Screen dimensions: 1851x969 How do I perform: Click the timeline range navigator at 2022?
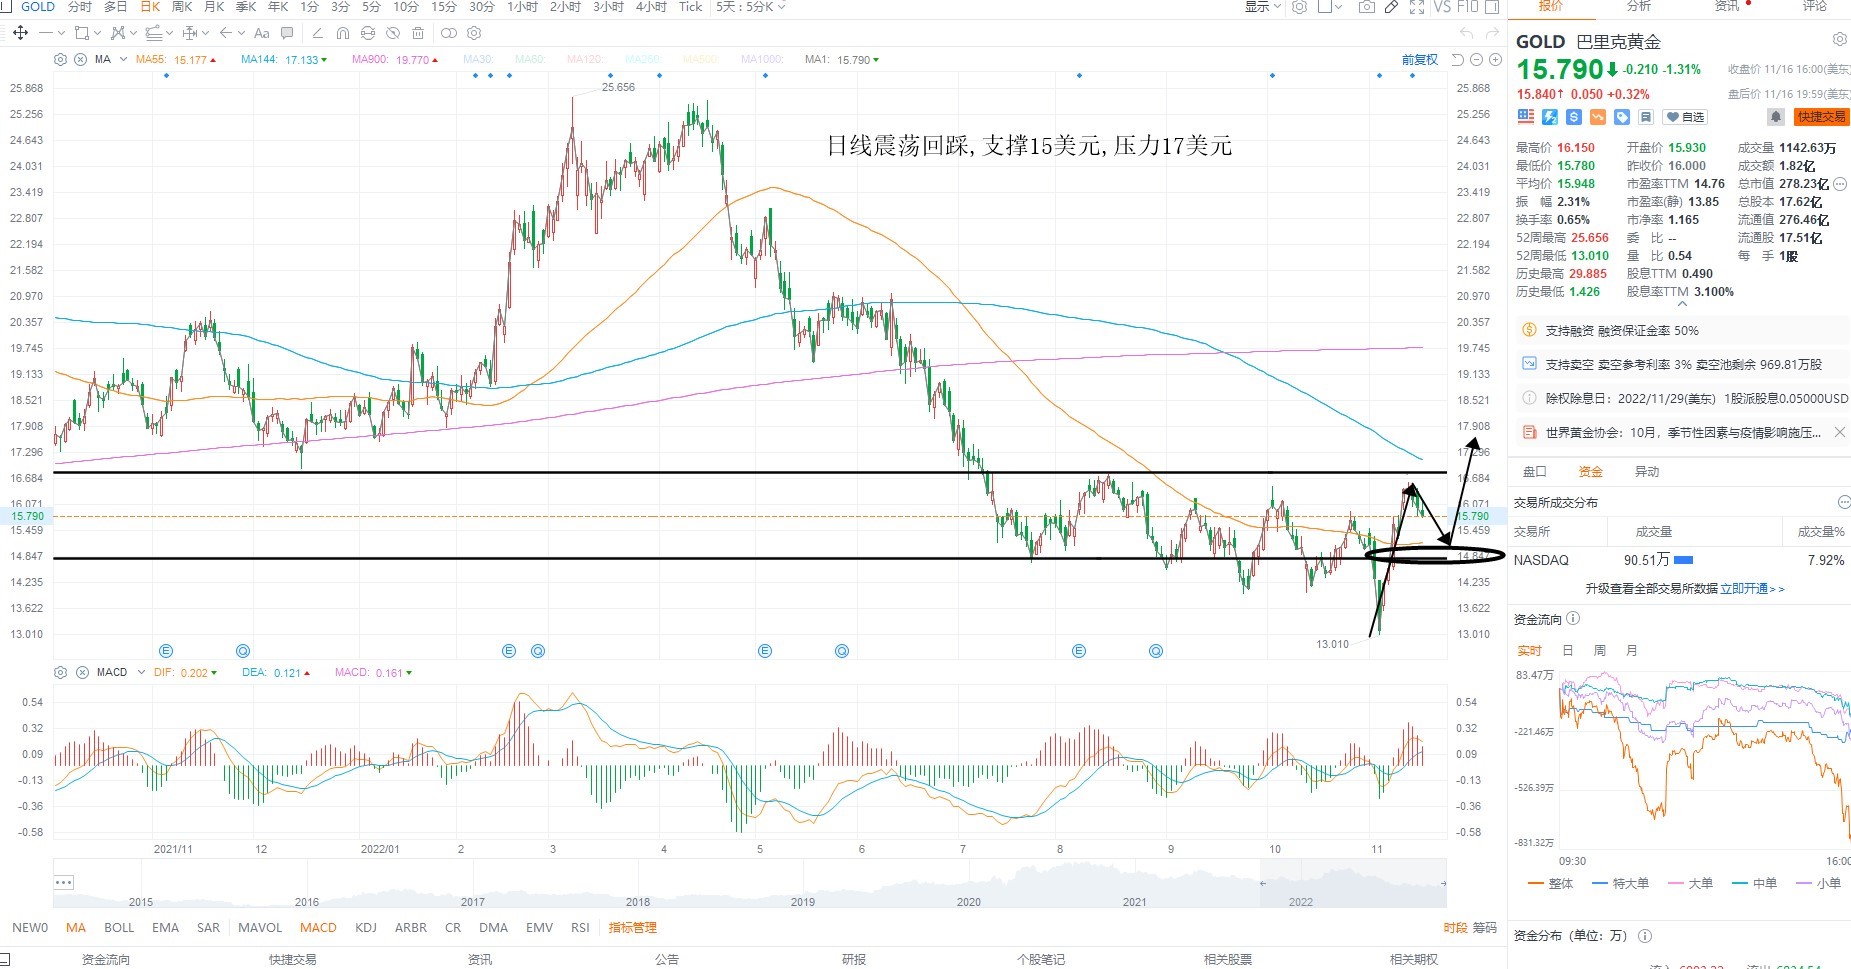coord(1300,901)
